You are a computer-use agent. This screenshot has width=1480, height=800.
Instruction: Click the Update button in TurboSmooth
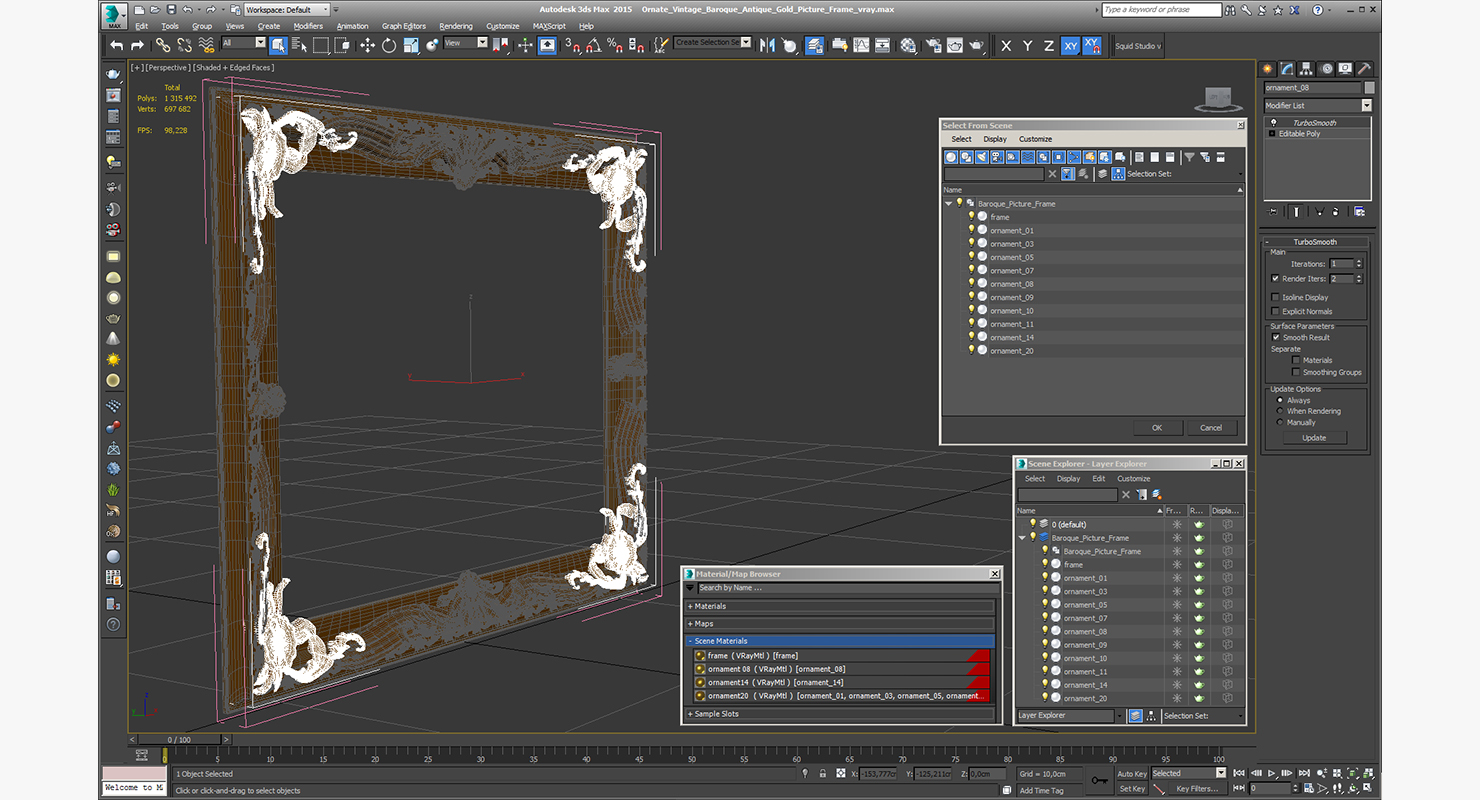1314,437
